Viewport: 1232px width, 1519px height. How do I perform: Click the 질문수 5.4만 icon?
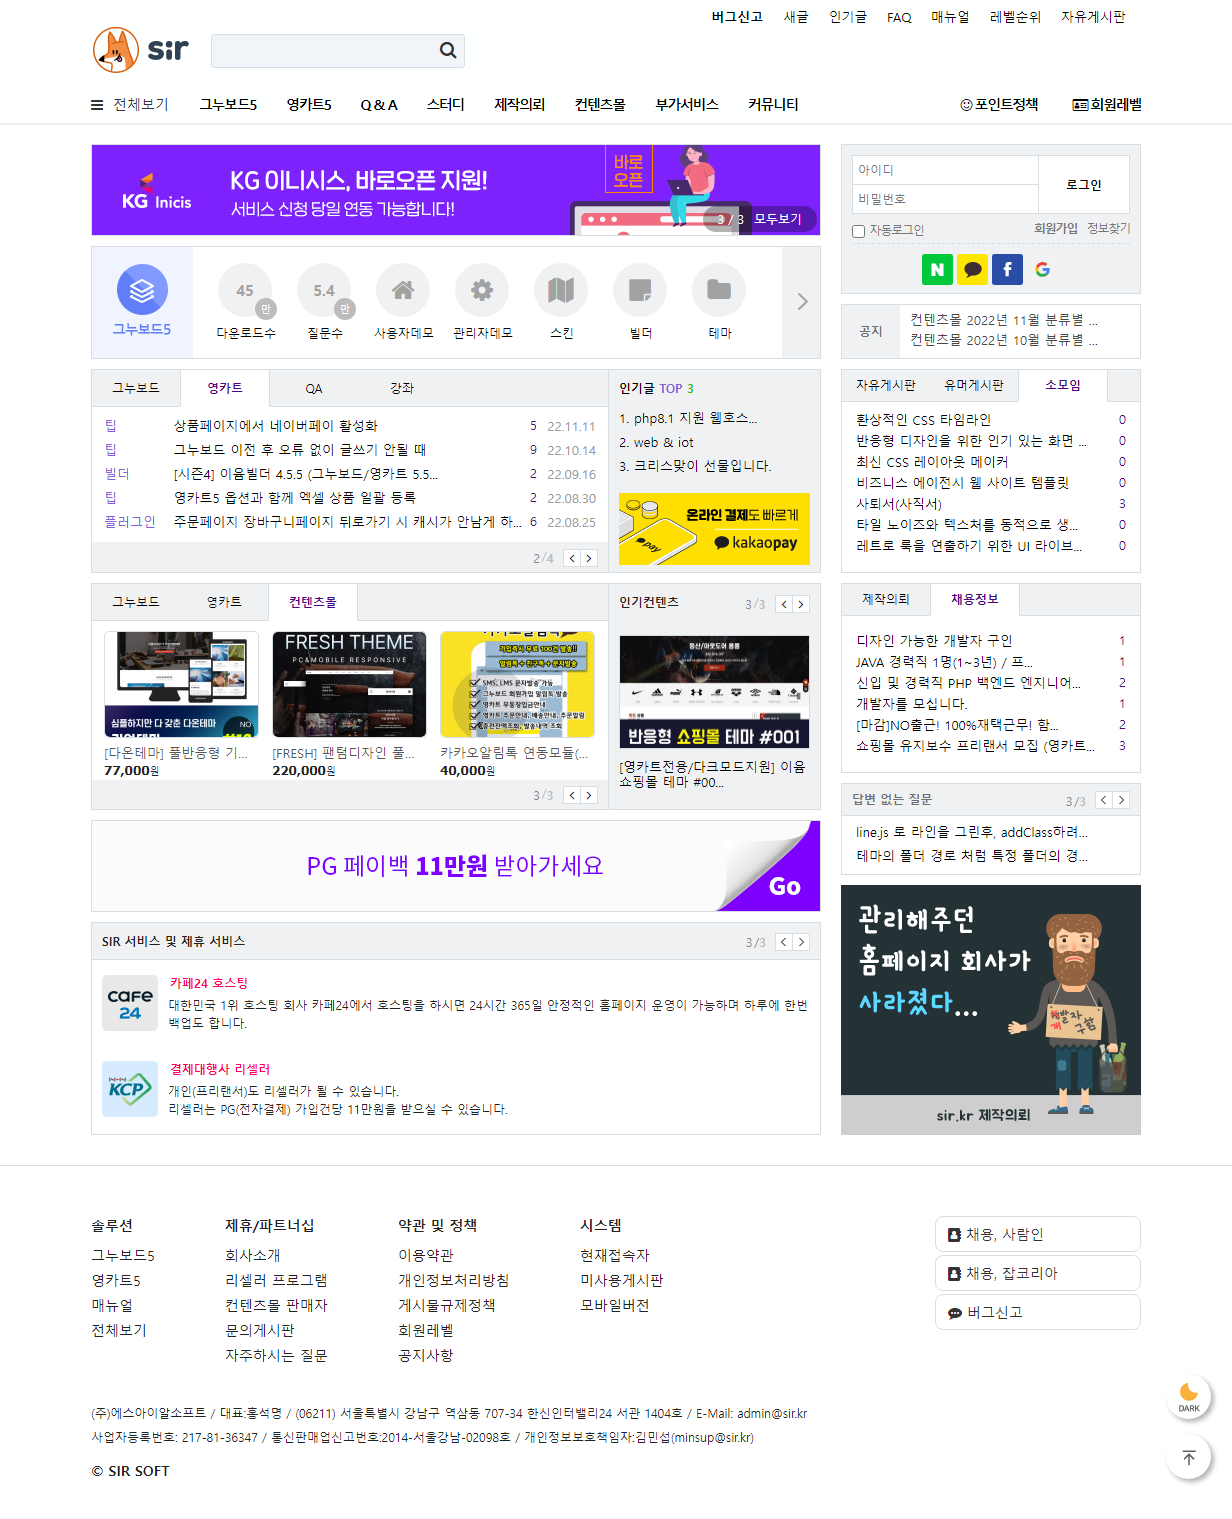324,291
